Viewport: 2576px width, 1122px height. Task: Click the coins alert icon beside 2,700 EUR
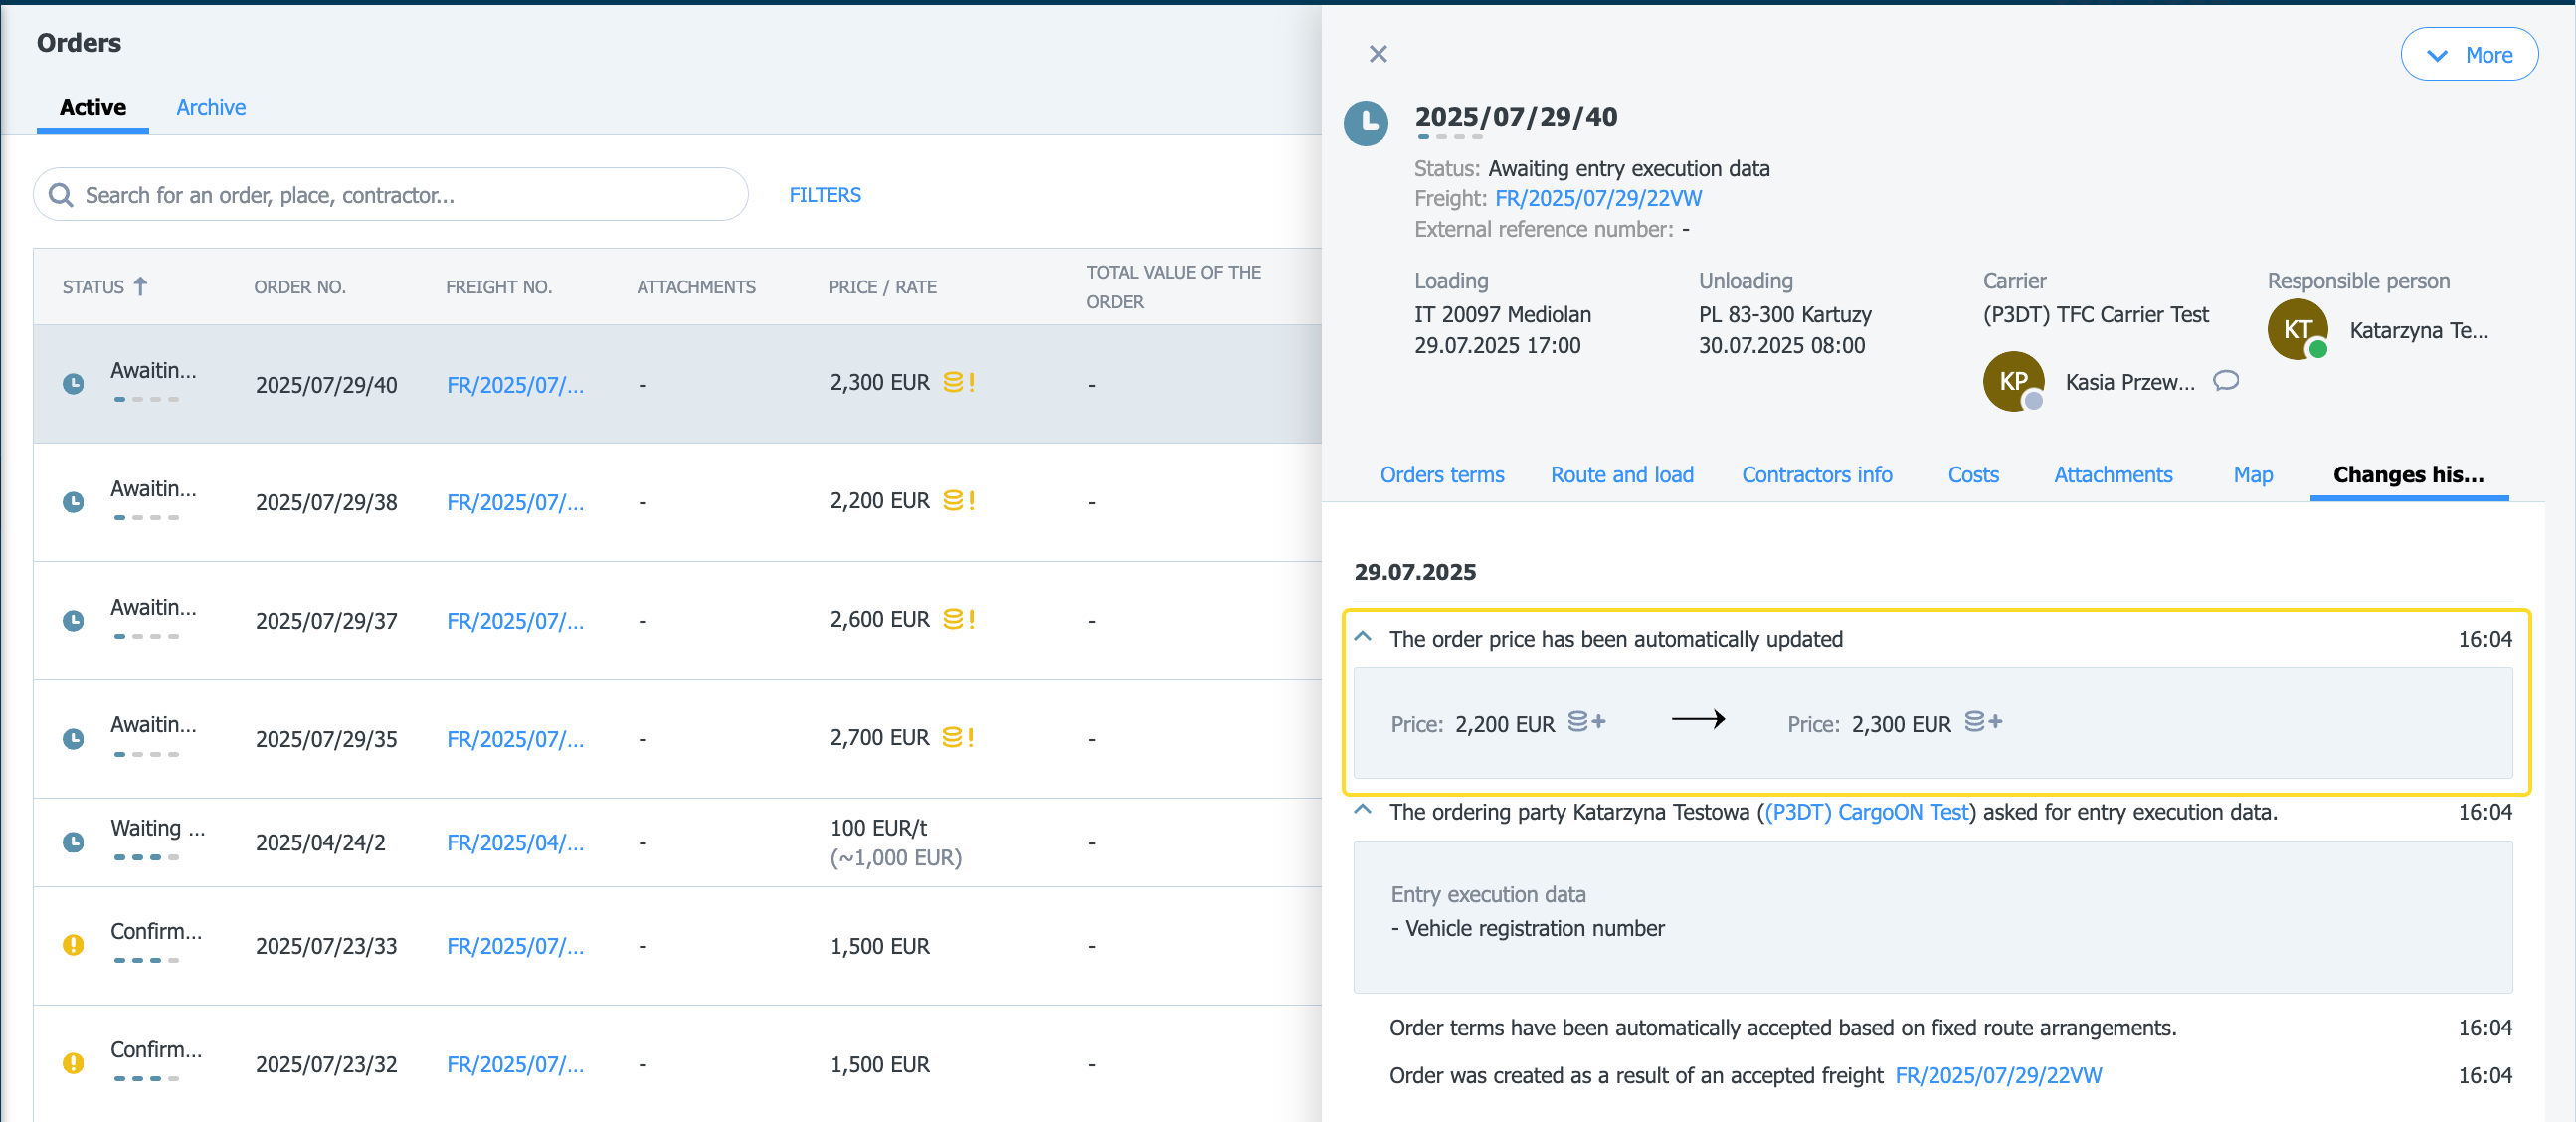point(958,737)
